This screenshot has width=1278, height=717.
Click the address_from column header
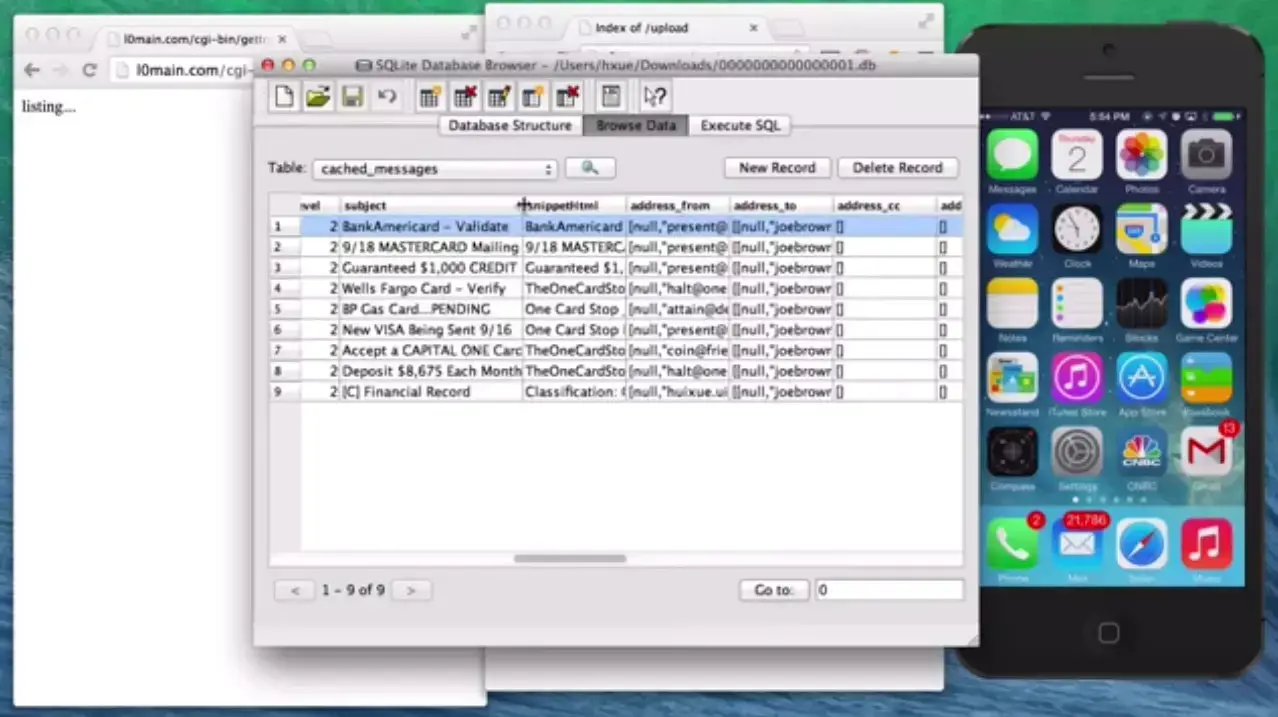tap(677, 205)
